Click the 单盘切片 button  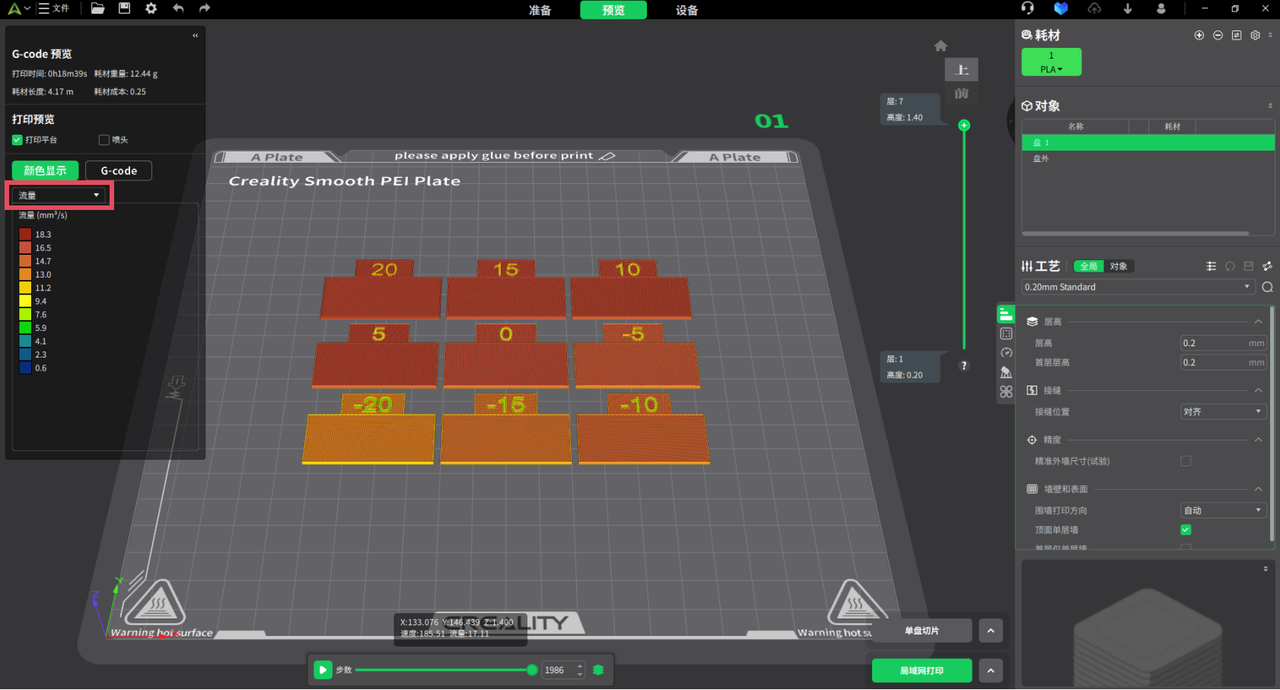pyautogui.click(x=921, y=631)
